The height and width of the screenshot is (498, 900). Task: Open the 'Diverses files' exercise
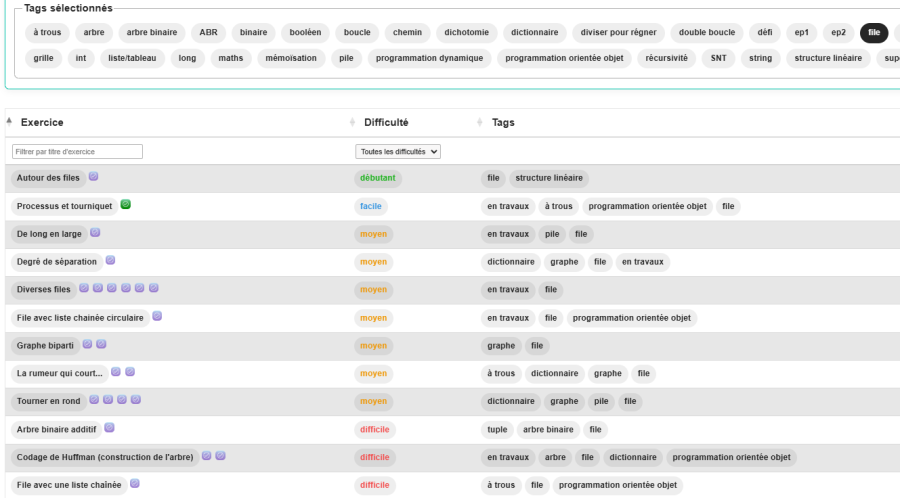click(x=44, y=290)
